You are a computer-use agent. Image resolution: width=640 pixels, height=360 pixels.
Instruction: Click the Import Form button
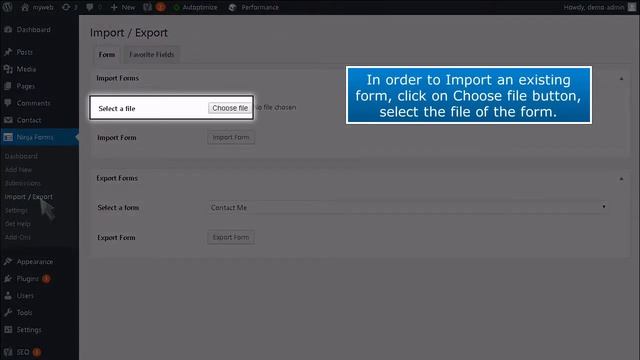231,137
